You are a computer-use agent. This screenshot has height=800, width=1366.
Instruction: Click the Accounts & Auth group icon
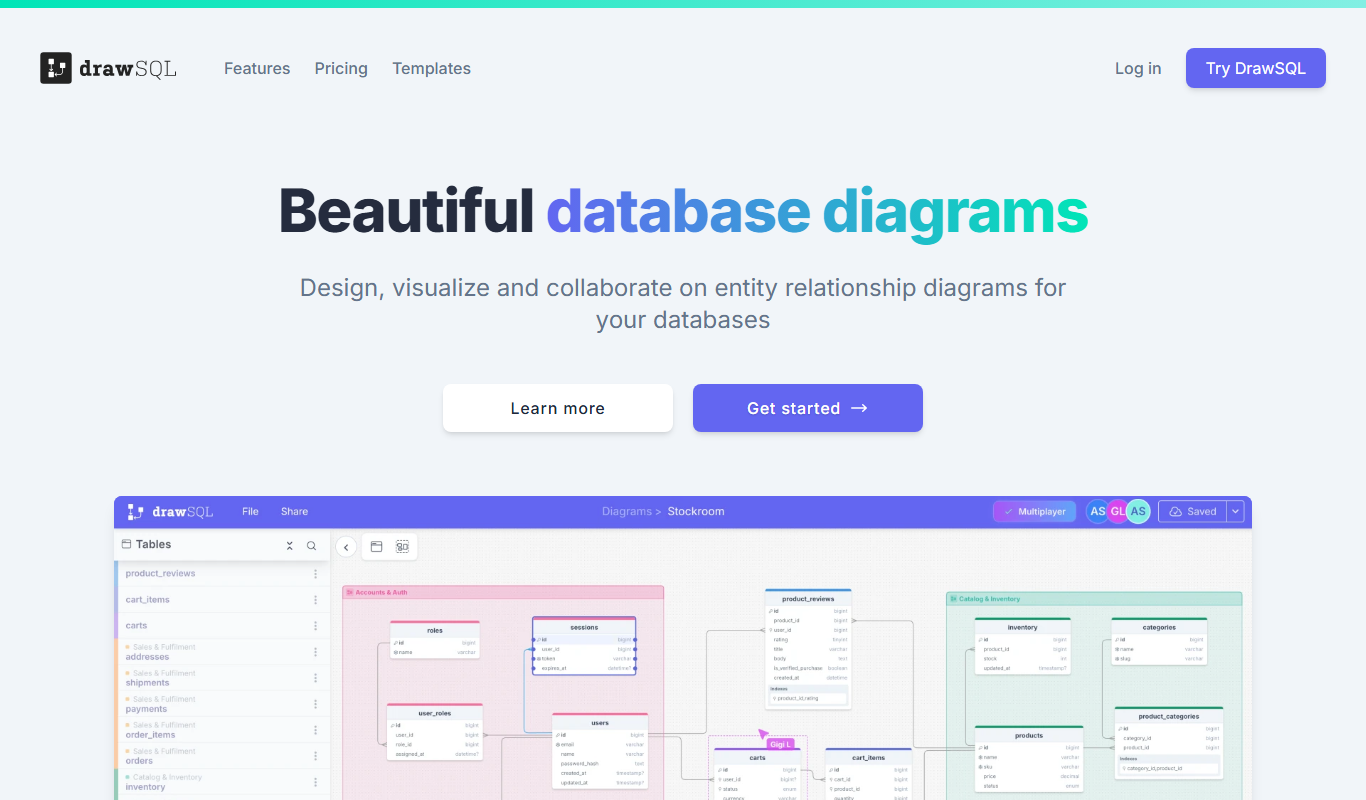coord(350,592)
